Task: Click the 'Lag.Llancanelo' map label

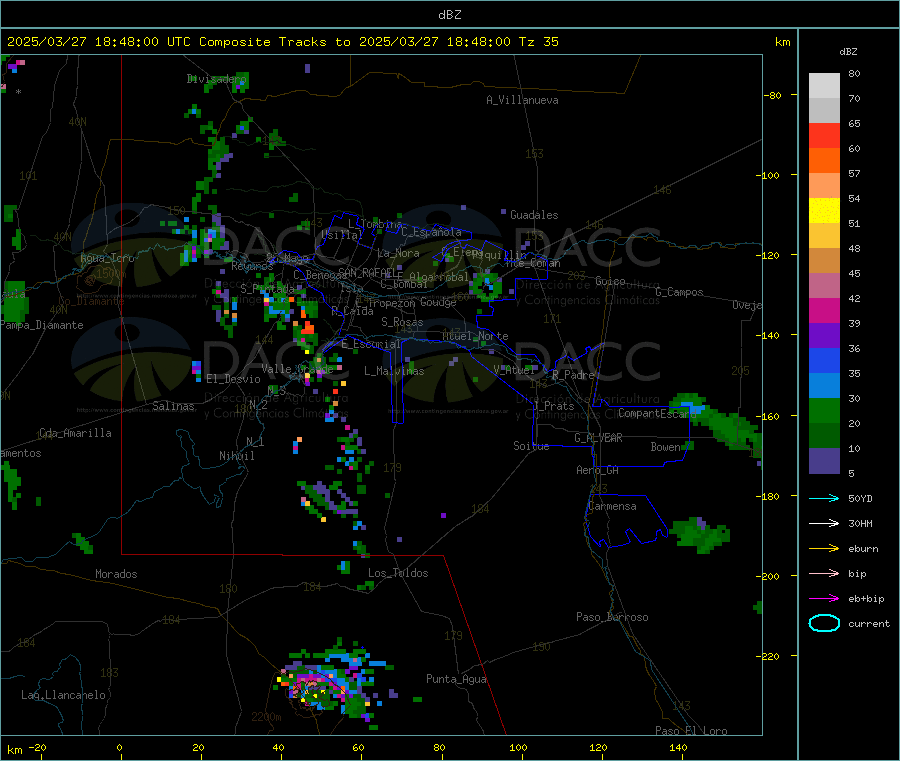Action: pos(63,696)
